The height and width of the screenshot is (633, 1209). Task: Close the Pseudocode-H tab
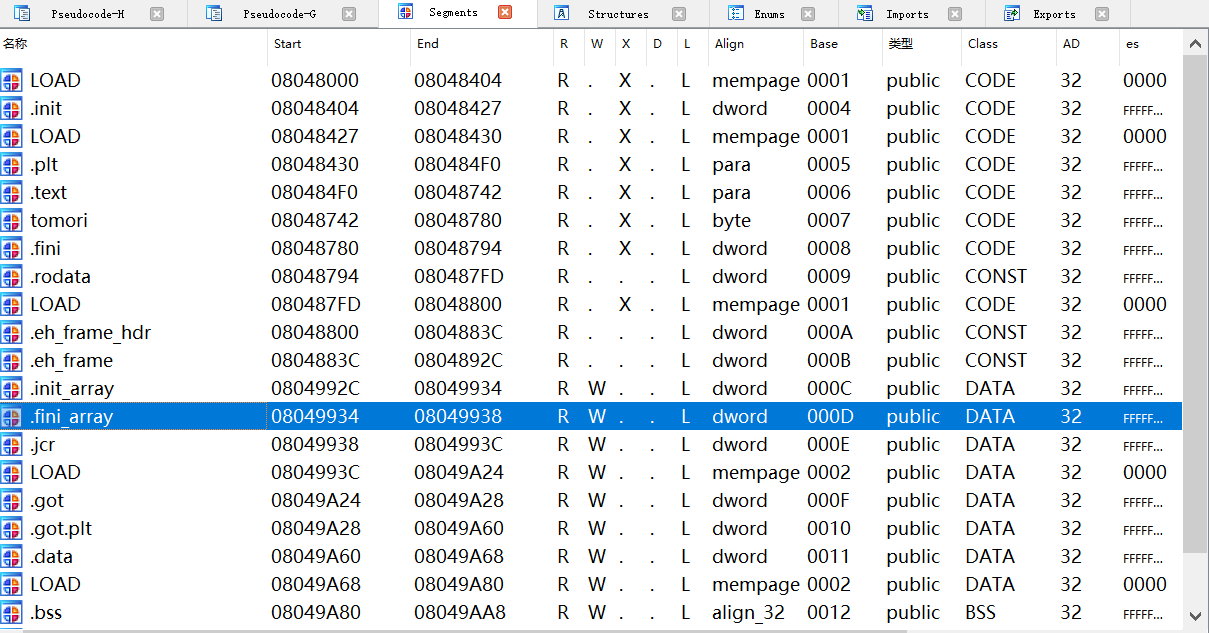157,14
